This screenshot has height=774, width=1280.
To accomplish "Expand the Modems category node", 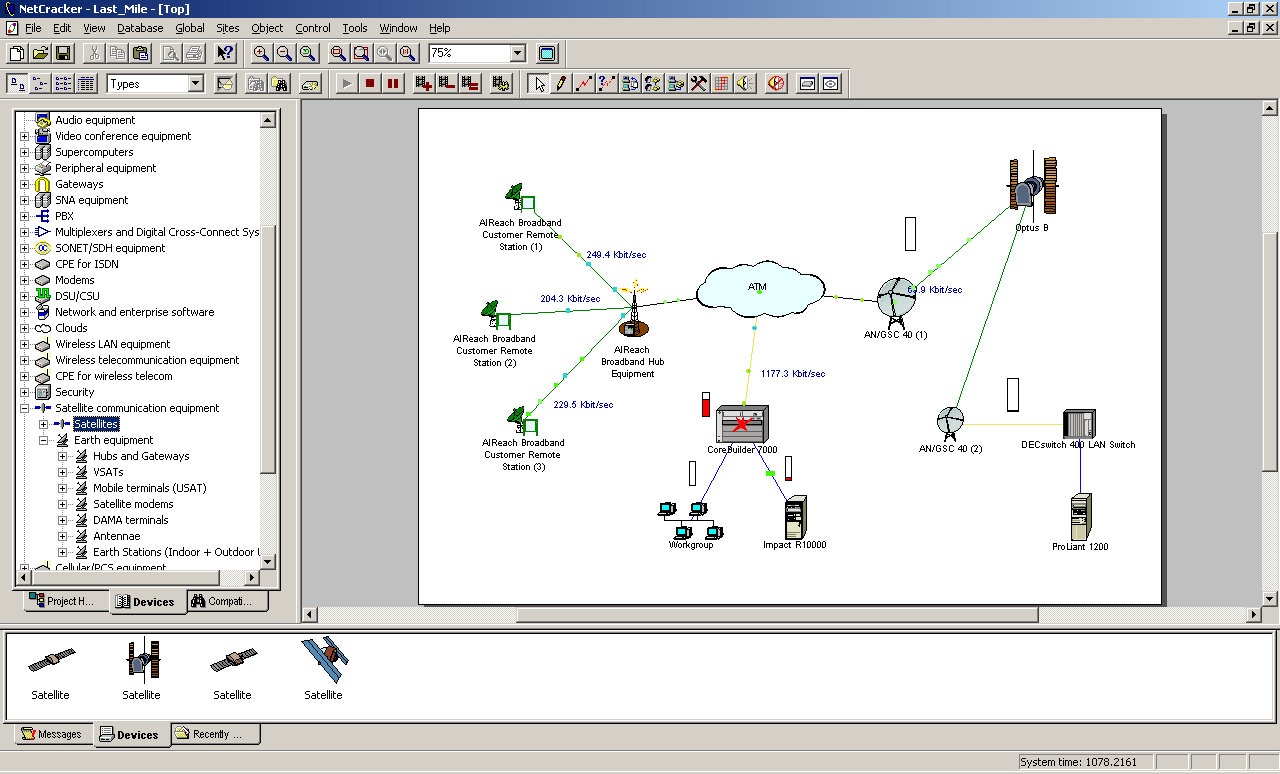I will (x=25, y=280).
